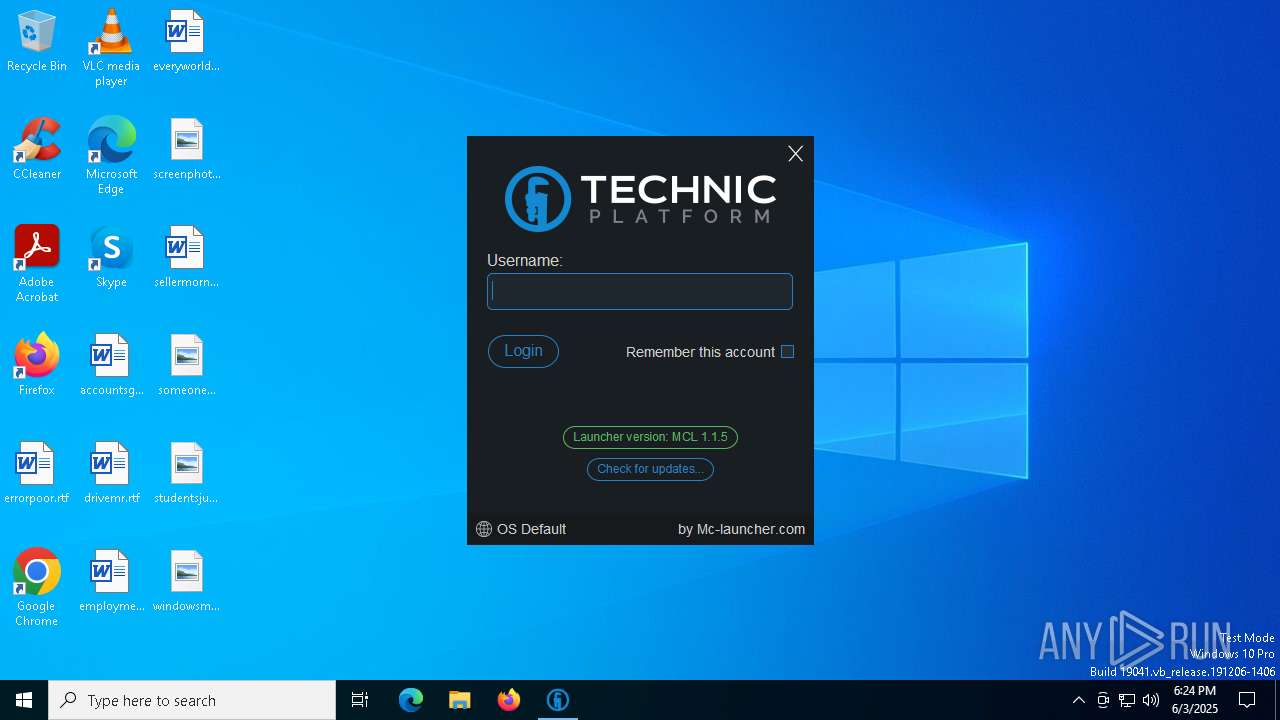Open the taskbar clock and date

[x=1195, y=700]
